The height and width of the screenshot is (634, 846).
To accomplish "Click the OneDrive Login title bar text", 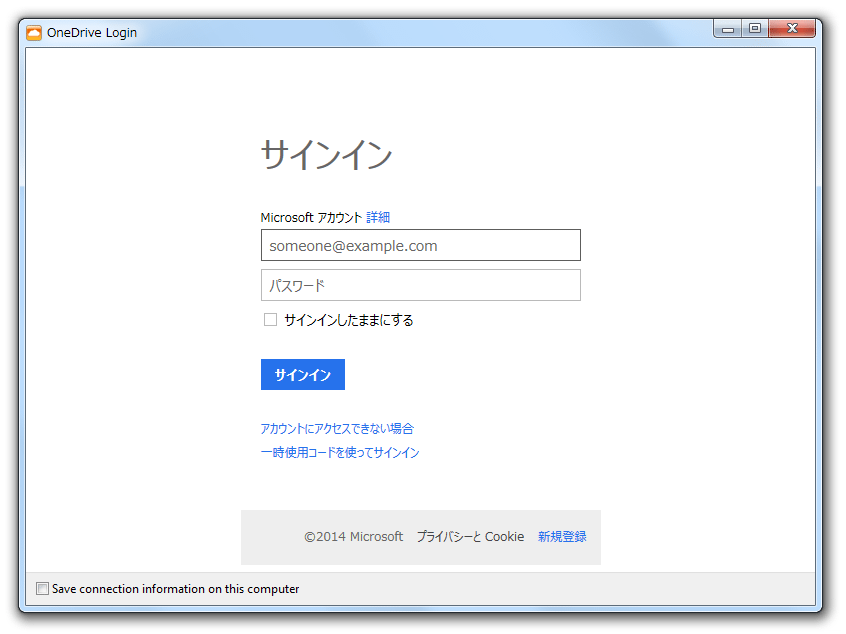I will 92,32.
